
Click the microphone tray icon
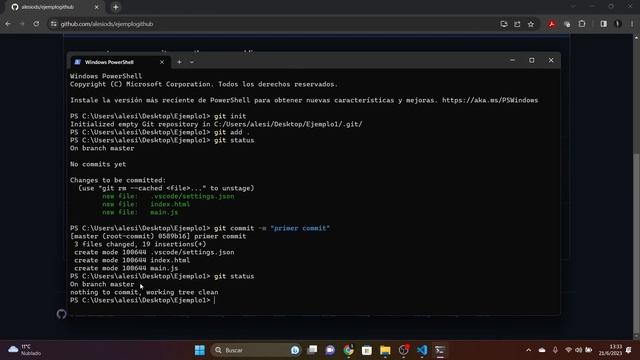(555, 350)
